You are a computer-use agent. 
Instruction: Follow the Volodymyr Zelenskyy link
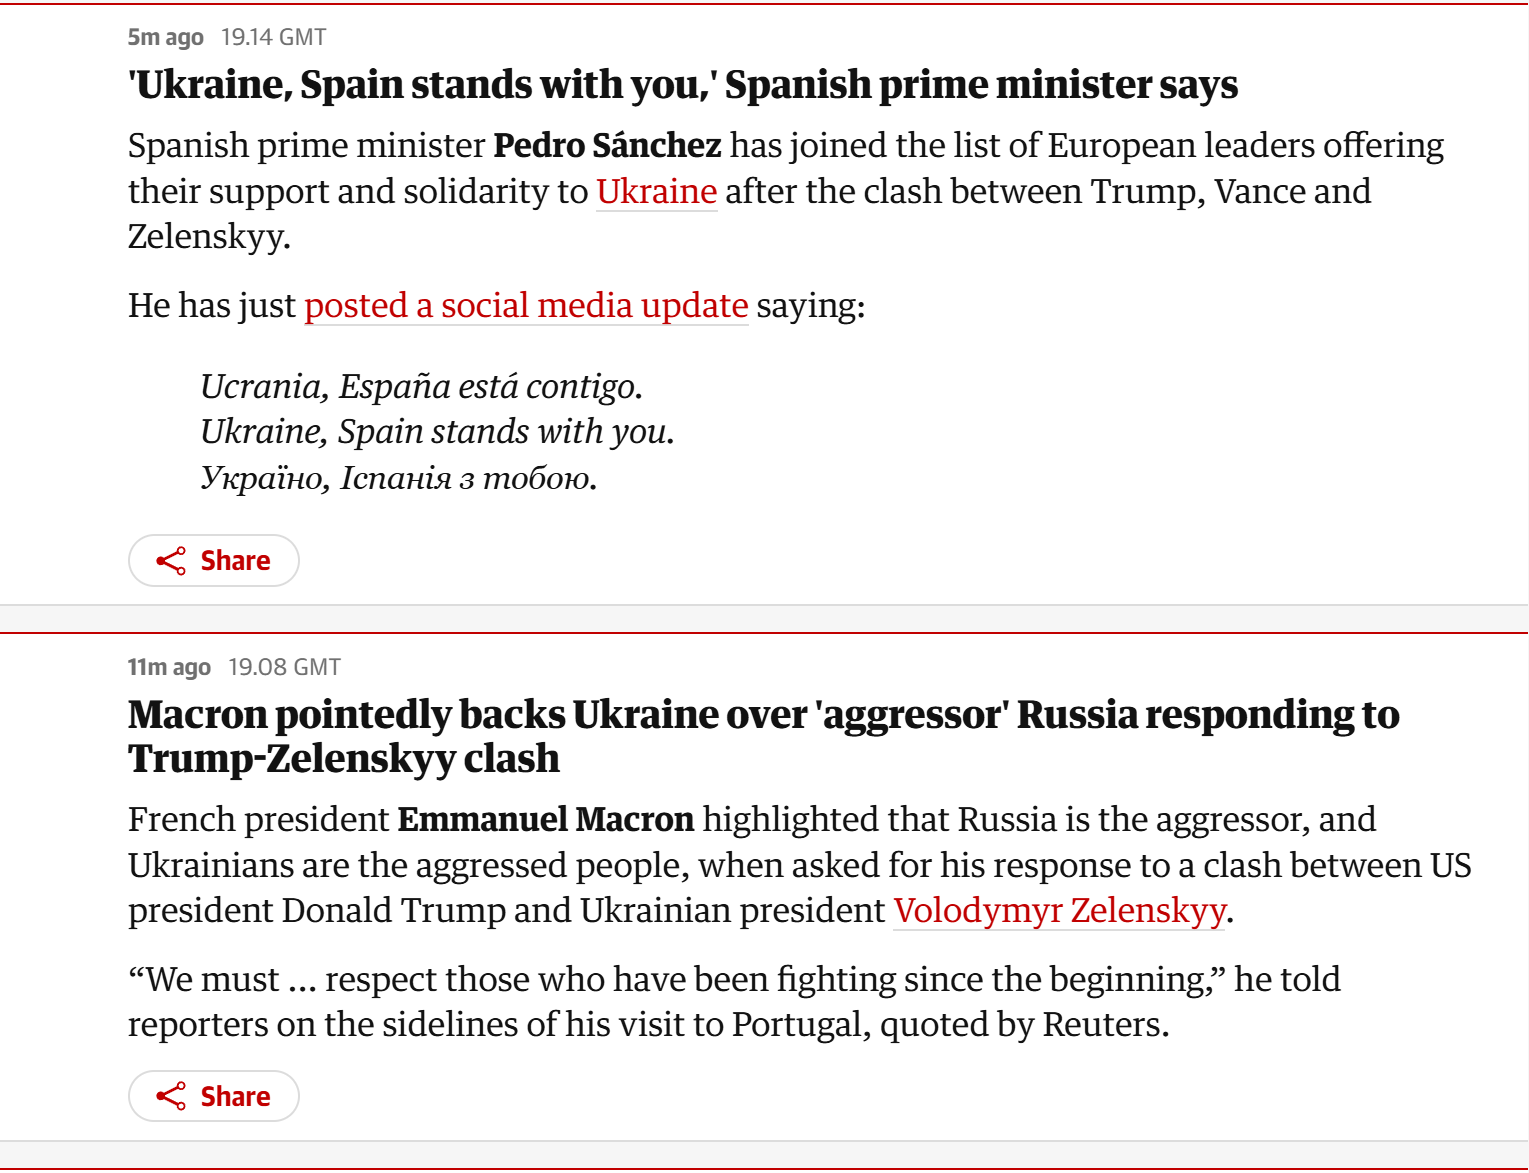point(1060,911)
